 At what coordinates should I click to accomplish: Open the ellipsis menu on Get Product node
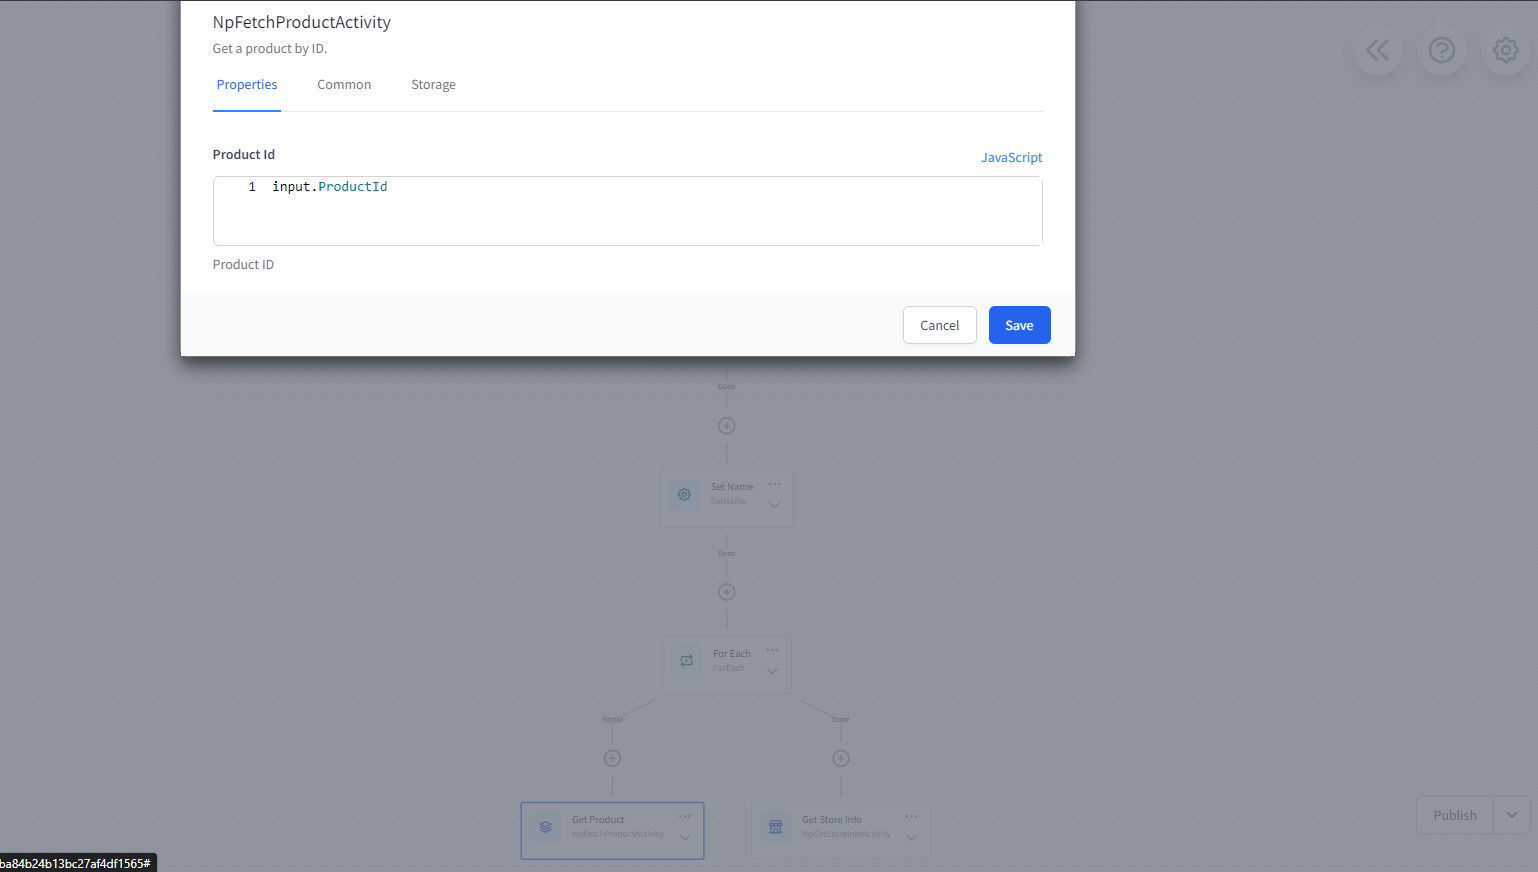(x=684, y=815)
